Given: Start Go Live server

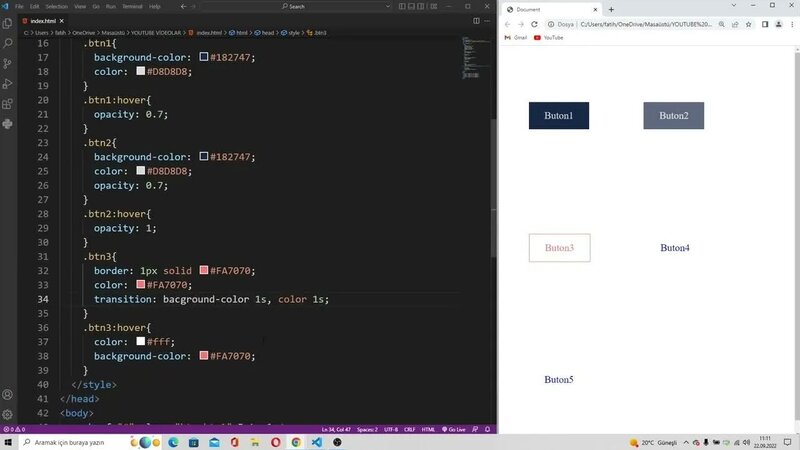Looking at the screenshot, I should tap(454, 430).
